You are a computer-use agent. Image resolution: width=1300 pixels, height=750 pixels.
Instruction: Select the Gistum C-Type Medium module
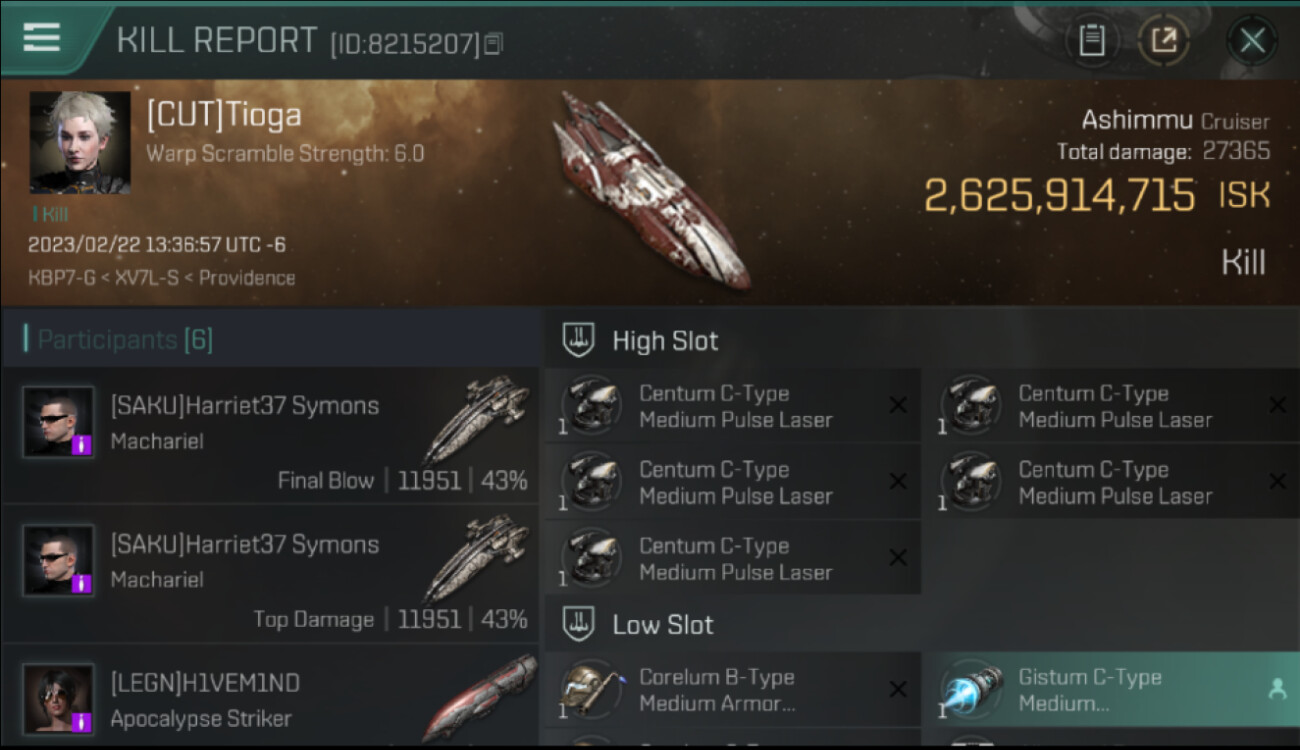(1111, 690)
